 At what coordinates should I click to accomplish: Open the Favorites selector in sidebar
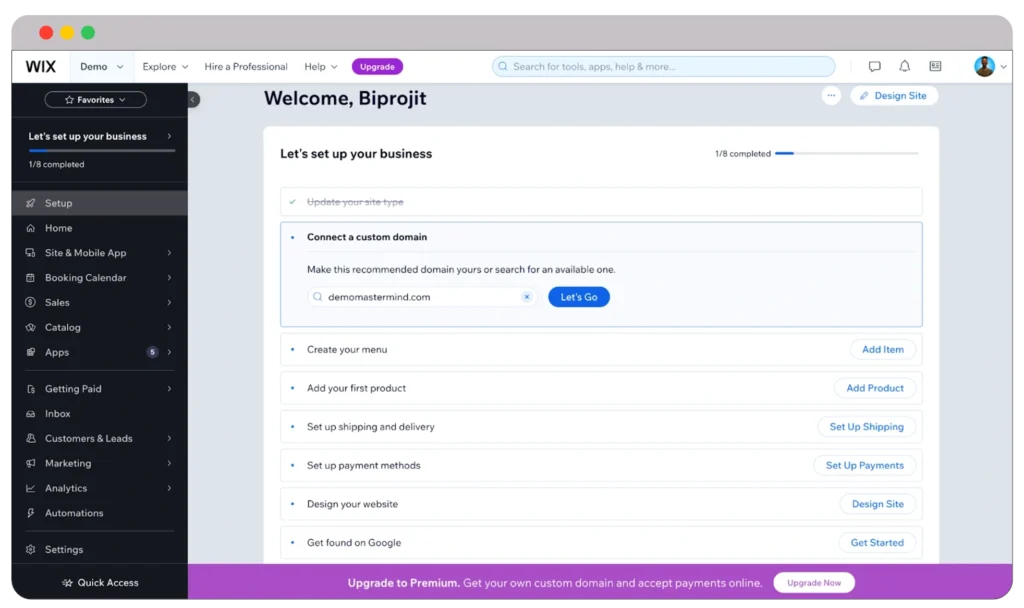96,100
